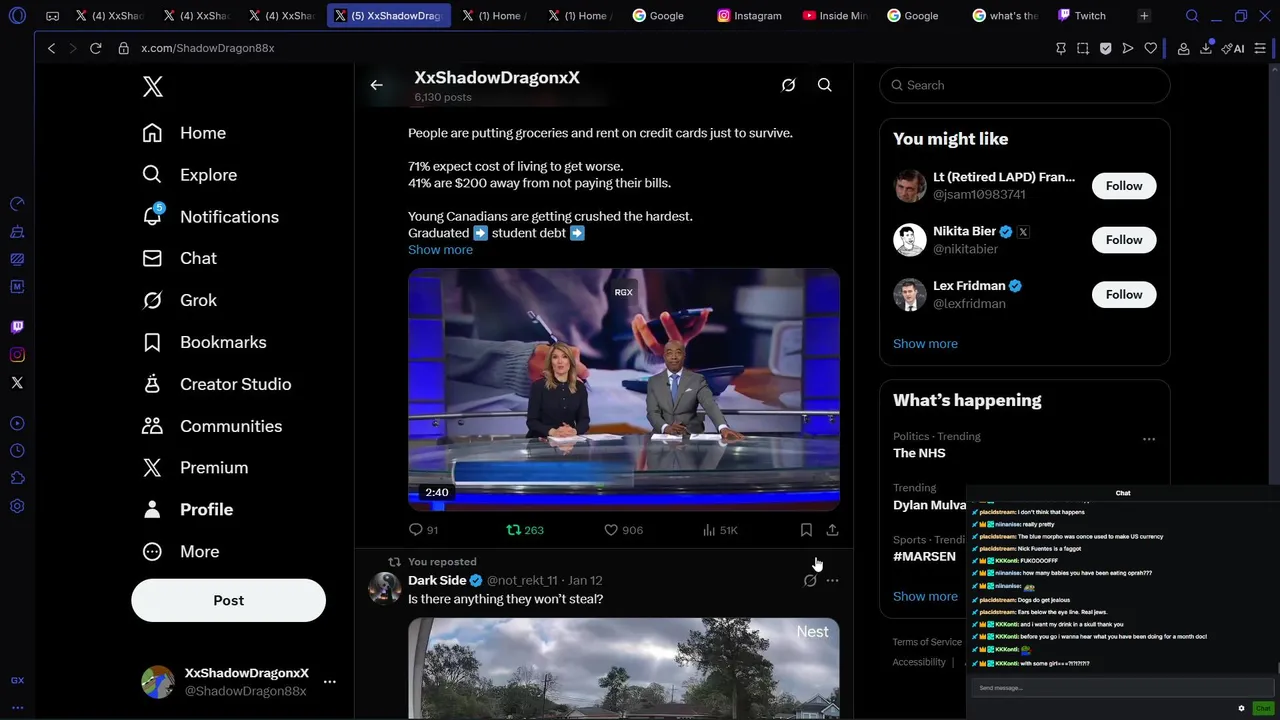Reload the page
Viewport: 1280px width, 720px height.
point(95,48)
